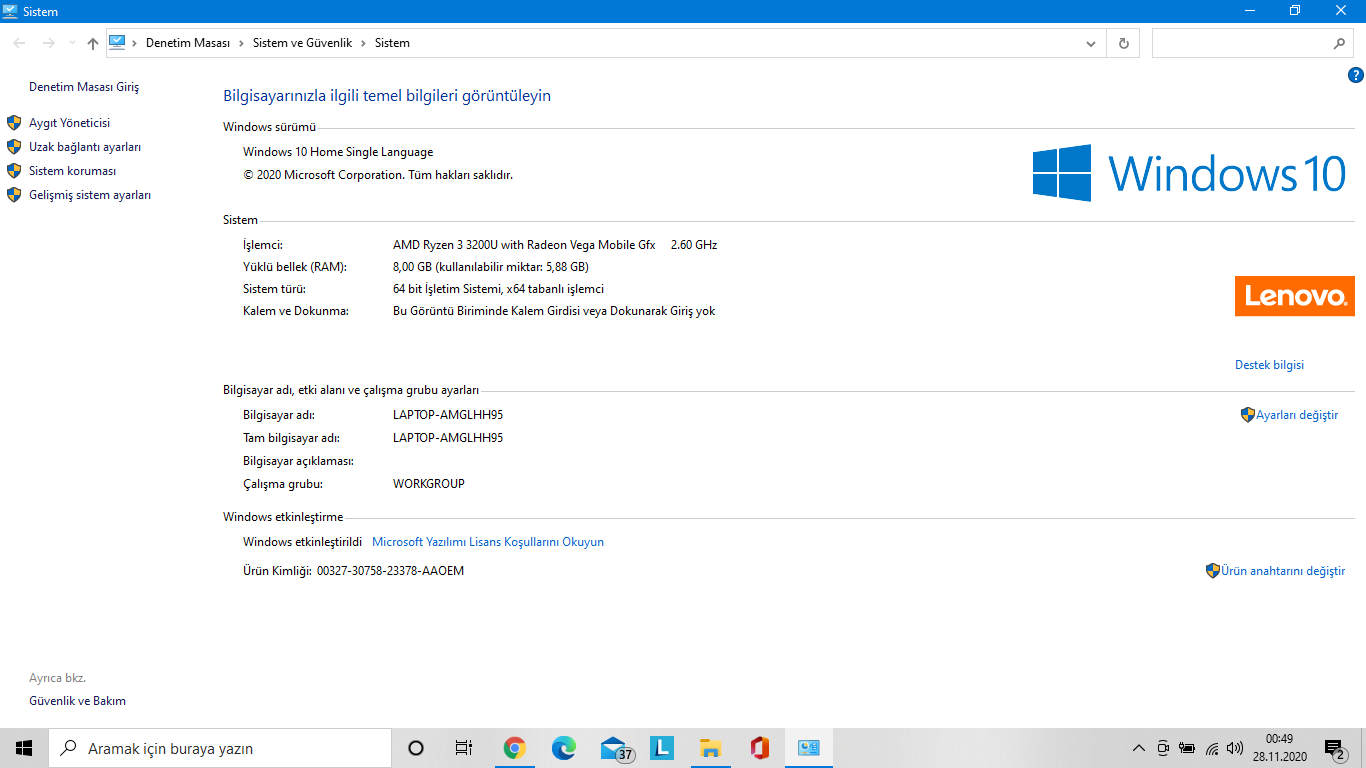Click the computer icon in the address bar
Viewport: 1366px width, 768px height.
point(117,43)
